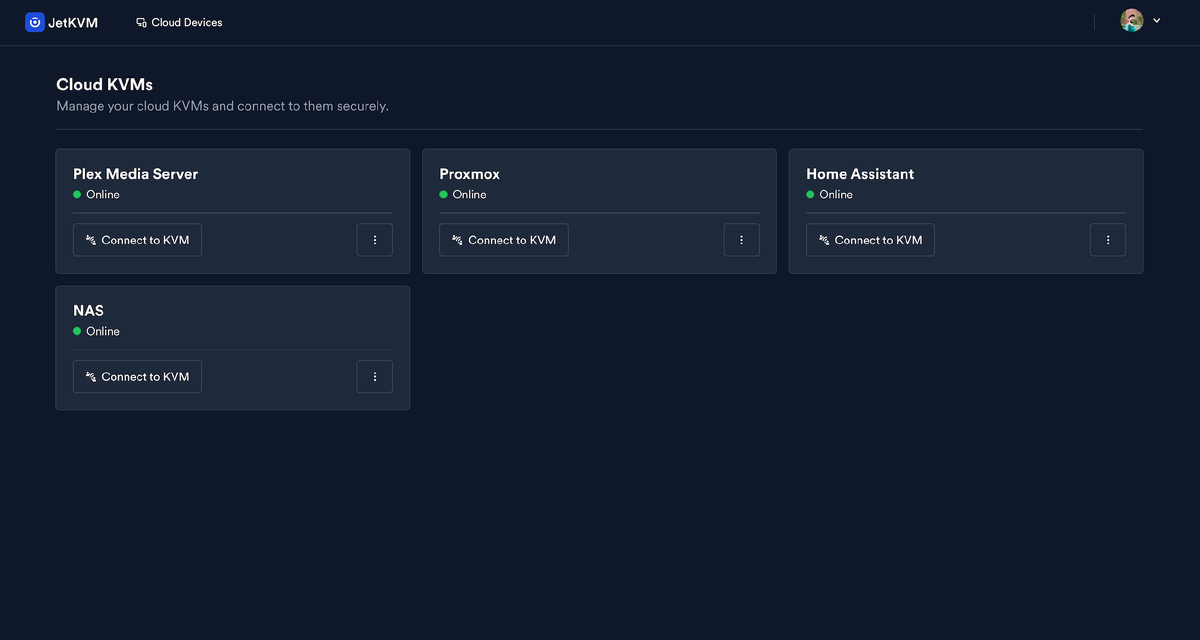Select the connect plug icon on NAS card
The image size is (1200, 640).
[88, 377]
